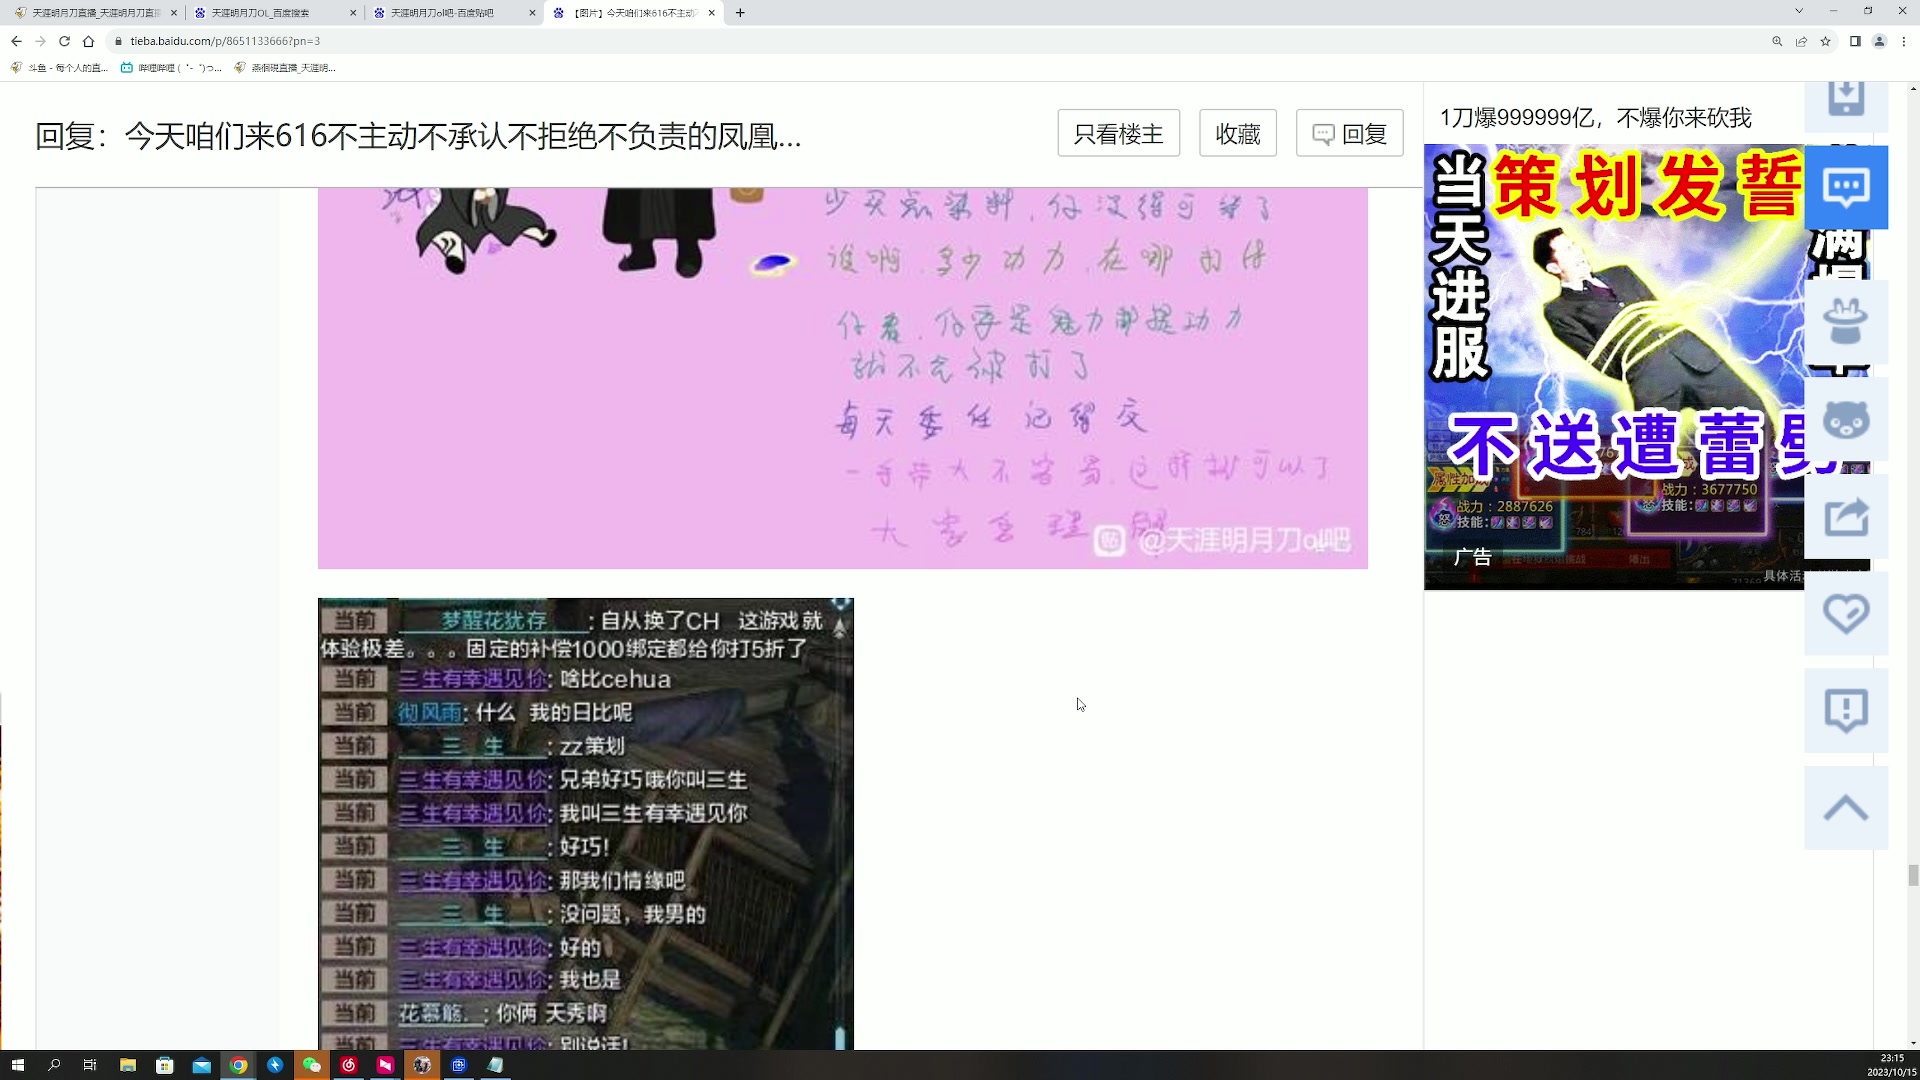Open the comment bubble icon in floating sidebar

click(x=1846, y=186)
